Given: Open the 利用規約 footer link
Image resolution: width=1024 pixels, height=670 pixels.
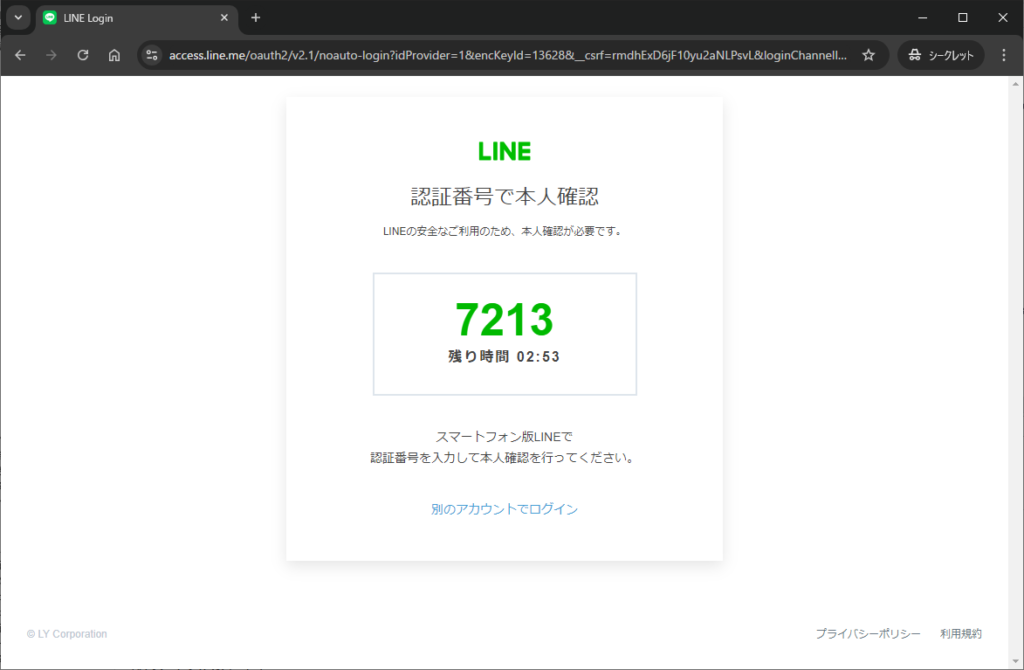Looking at the screenshot, I should point(960,634).
